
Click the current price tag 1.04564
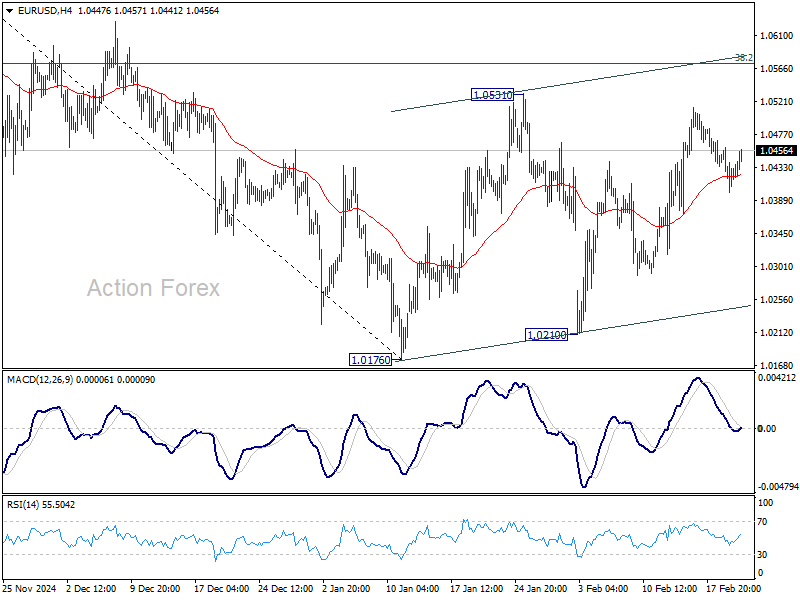click(x=777, y=151)
